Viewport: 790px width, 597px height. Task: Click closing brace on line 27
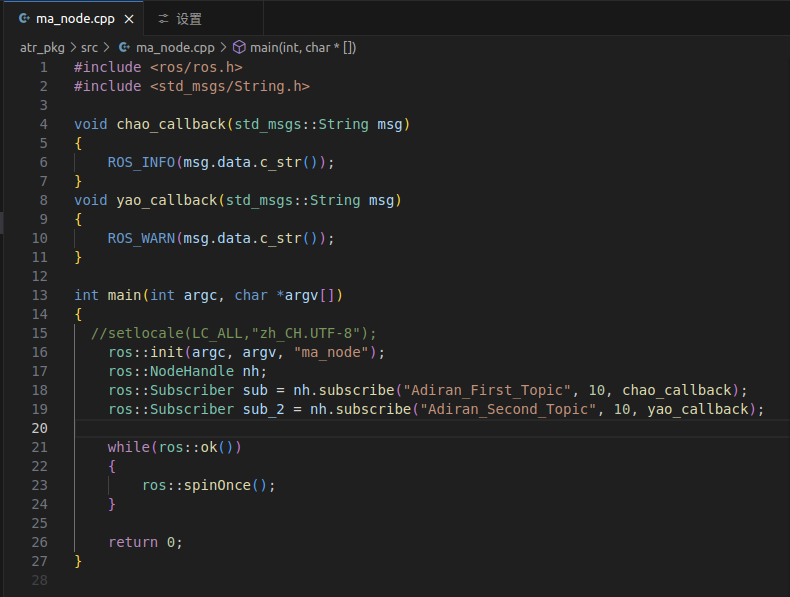point(78,561)
